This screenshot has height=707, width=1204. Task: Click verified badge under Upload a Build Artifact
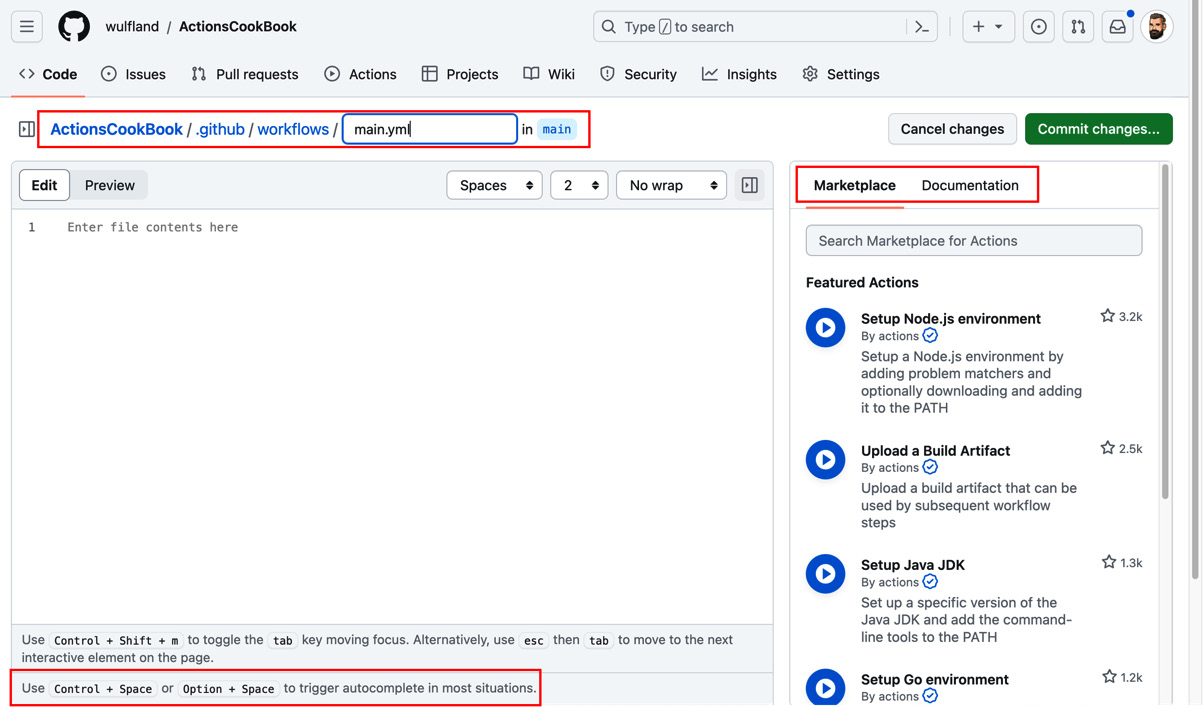(930, 468)
